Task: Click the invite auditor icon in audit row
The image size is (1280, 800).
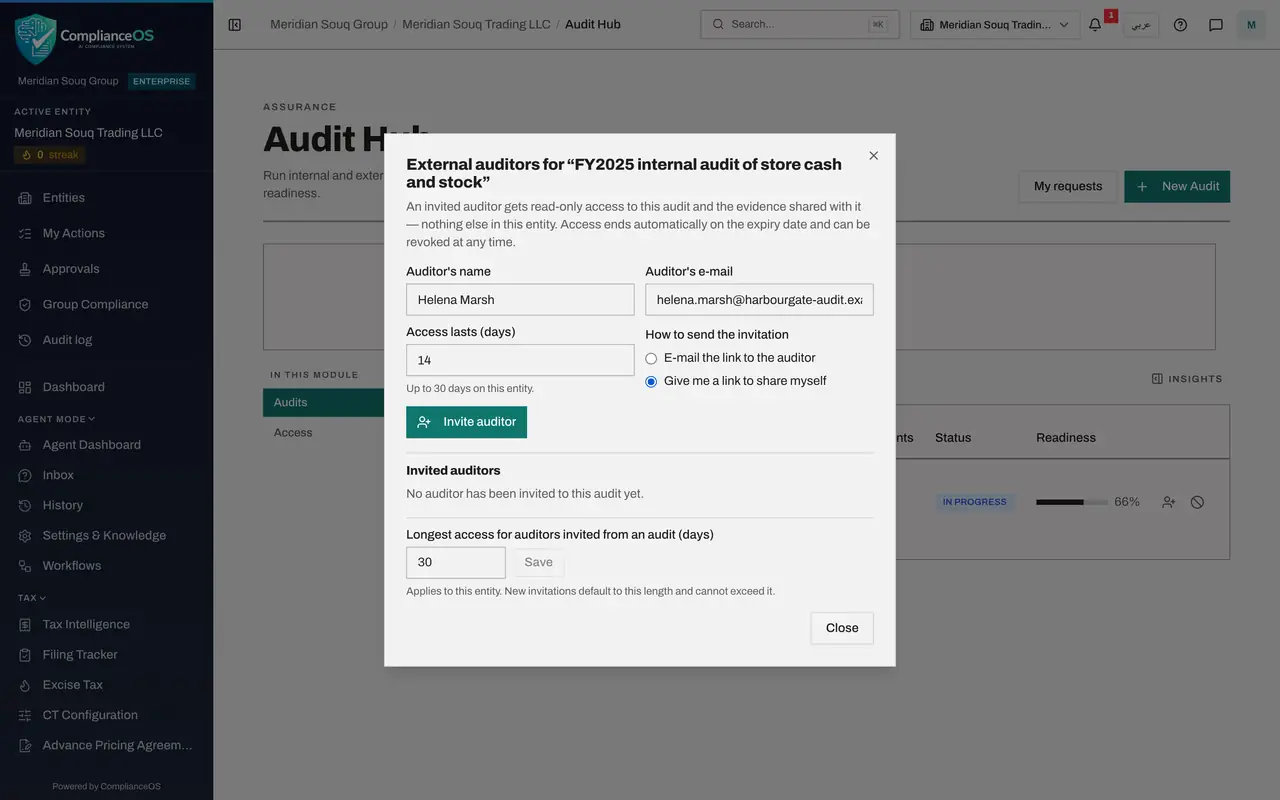Action: (x=1168, y=502)
